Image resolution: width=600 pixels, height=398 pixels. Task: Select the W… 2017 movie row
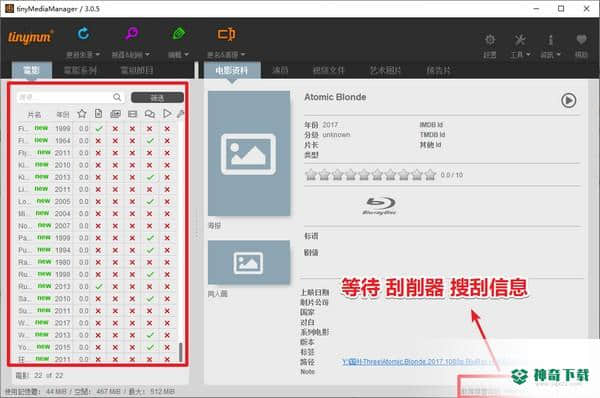(96, 323)
